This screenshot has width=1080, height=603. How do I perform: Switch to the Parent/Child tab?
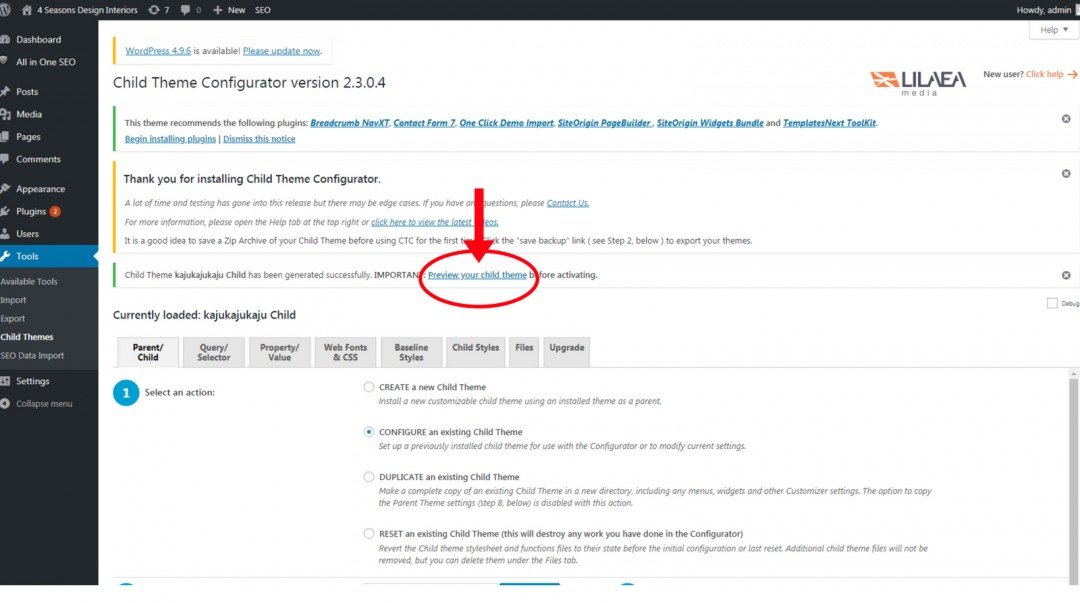click(148, 352)
